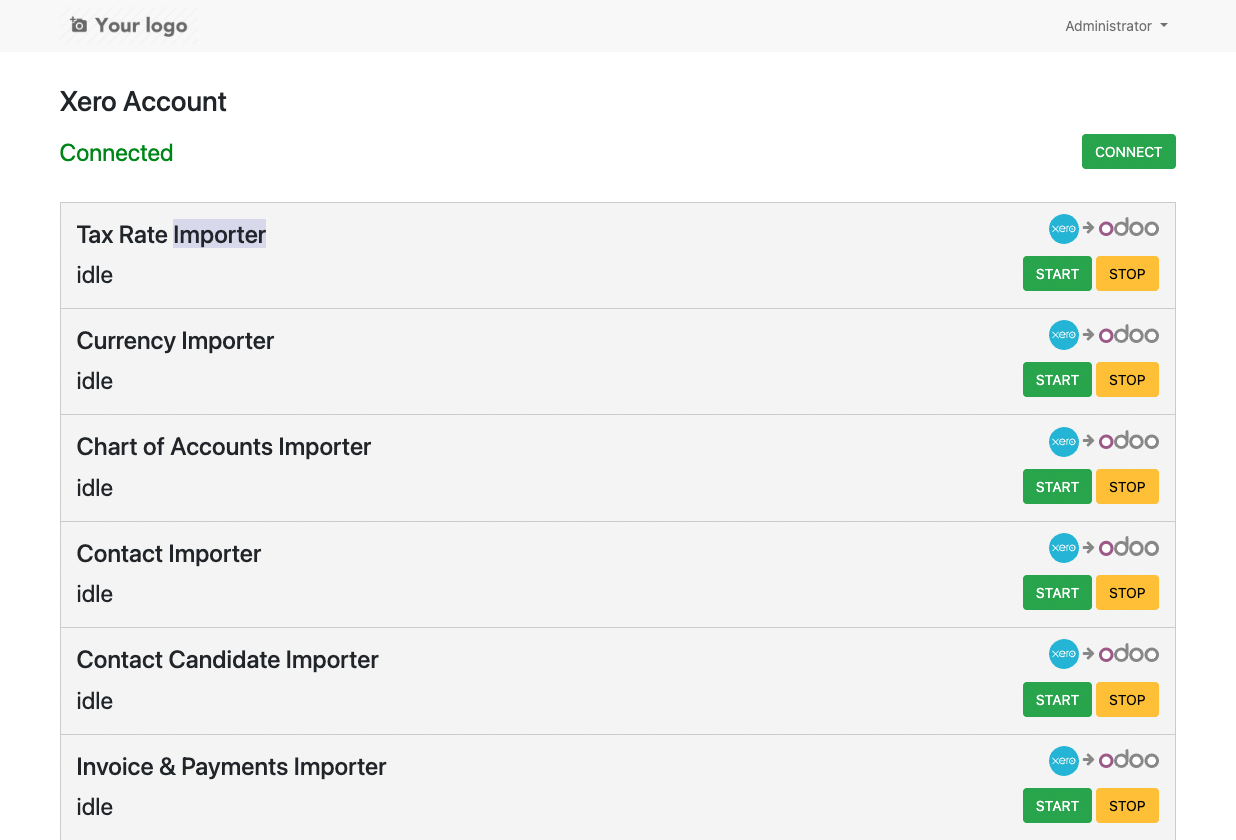Click the Contact Importer title
The width and height of the screenshot is (1236, 840).
pyautogui.click(x=169, y=554)
